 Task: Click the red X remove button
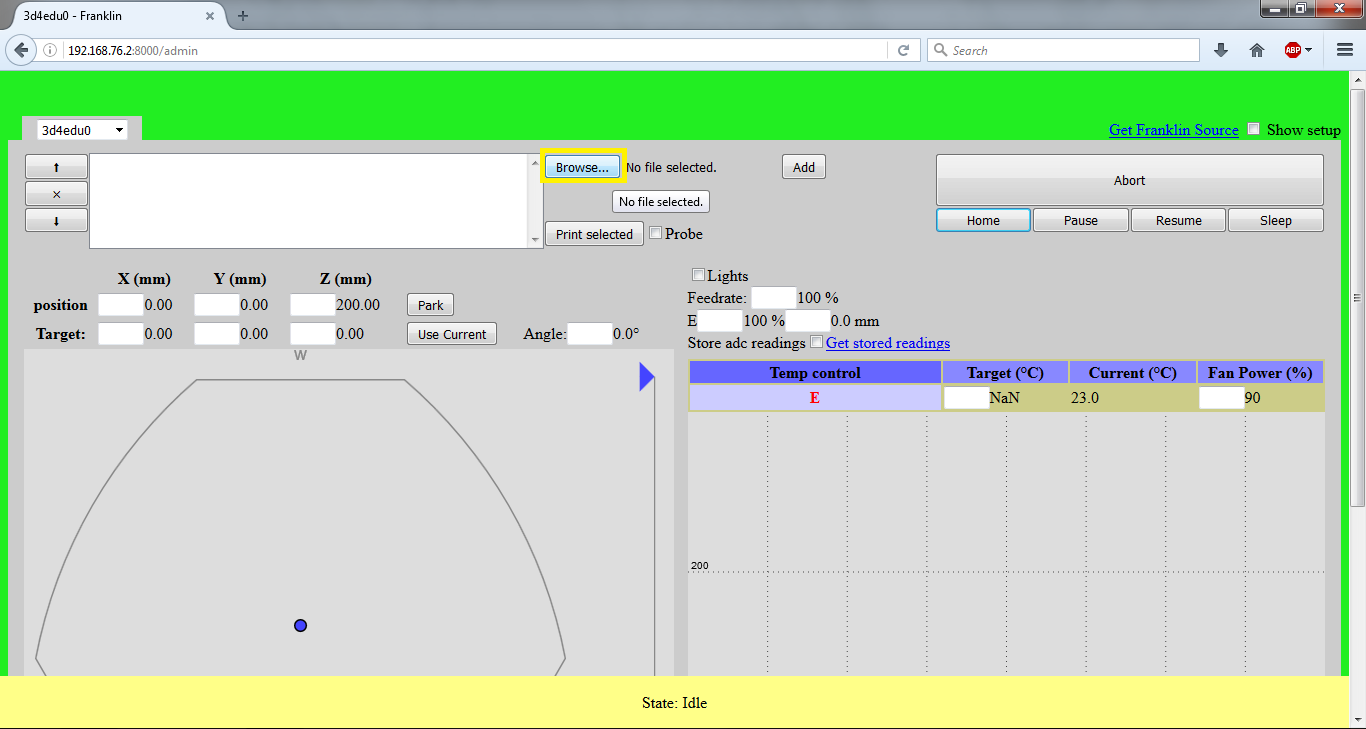coord(56,194)
